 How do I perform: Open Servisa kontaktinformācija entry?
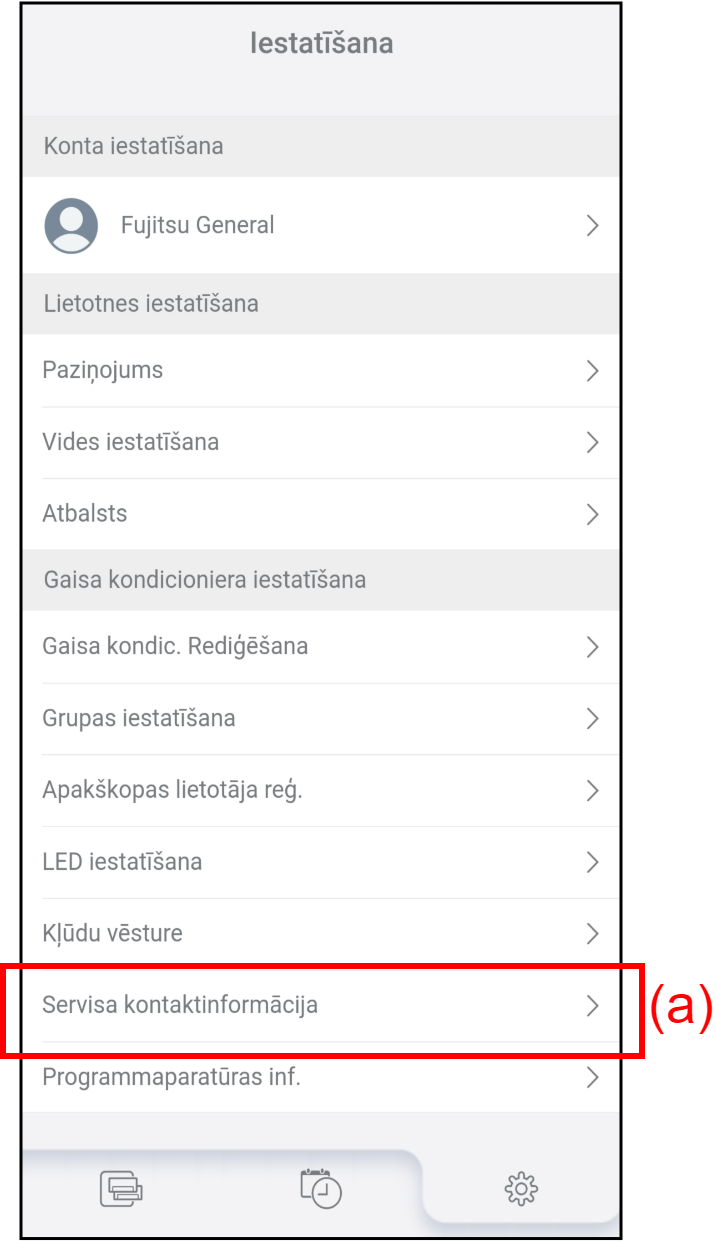321,1006
